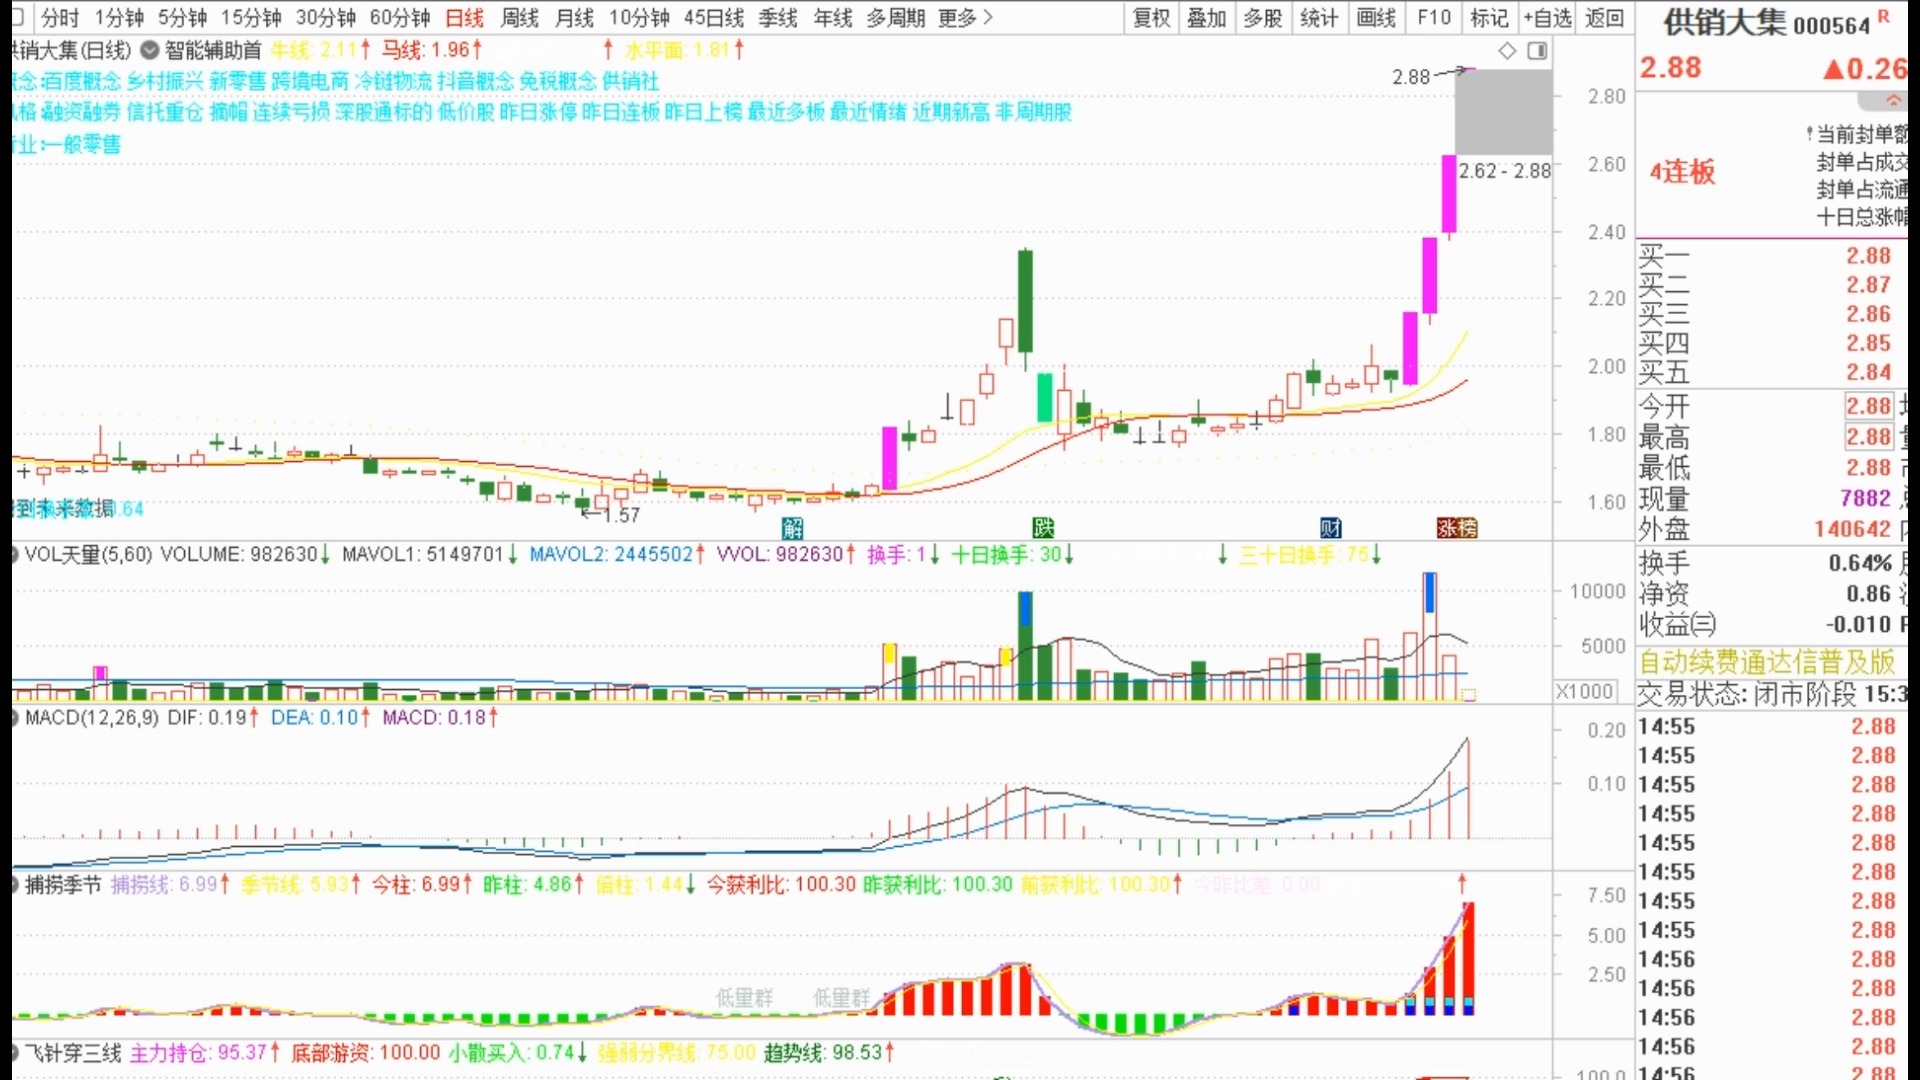
Task: Switch to 年线 yearly chart
Action: pyautogui.click(x=833, y=18)
